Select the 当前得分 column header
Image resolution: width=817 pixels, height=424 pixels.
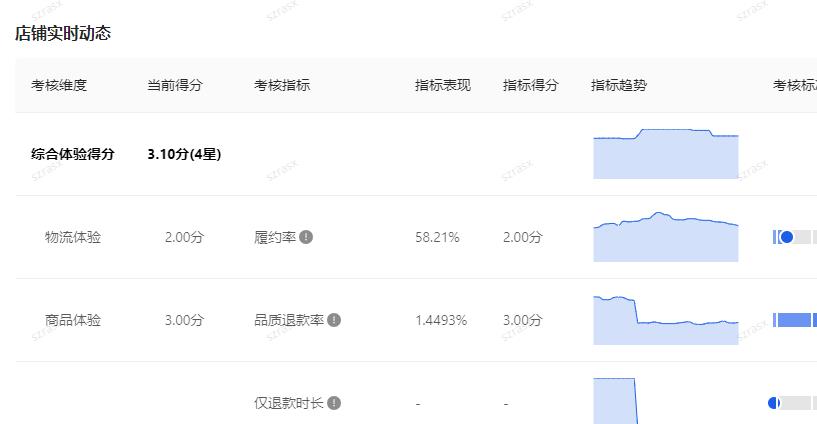pyautogui.click(x=175, y=85)
